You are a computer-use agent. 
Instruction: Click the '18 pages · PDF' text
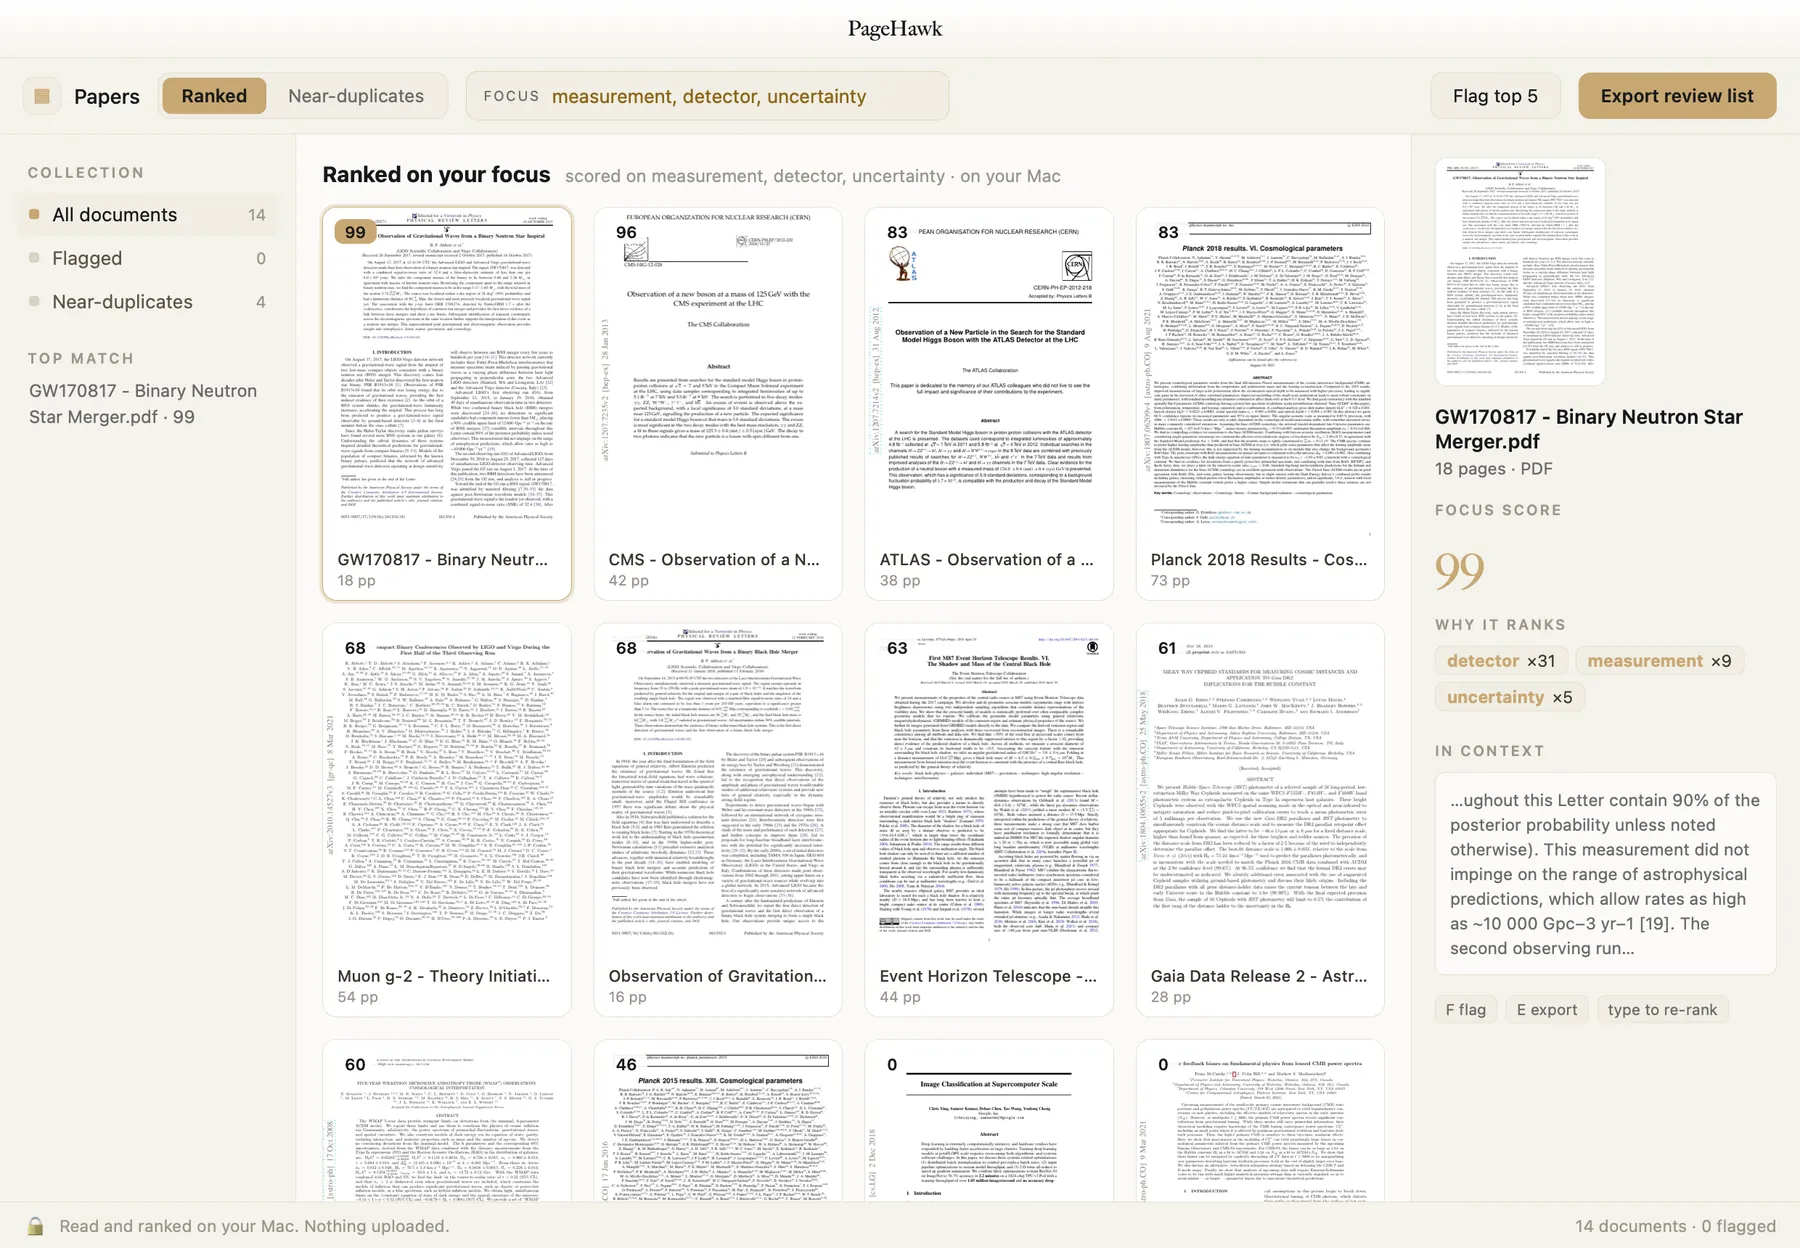1493,469
